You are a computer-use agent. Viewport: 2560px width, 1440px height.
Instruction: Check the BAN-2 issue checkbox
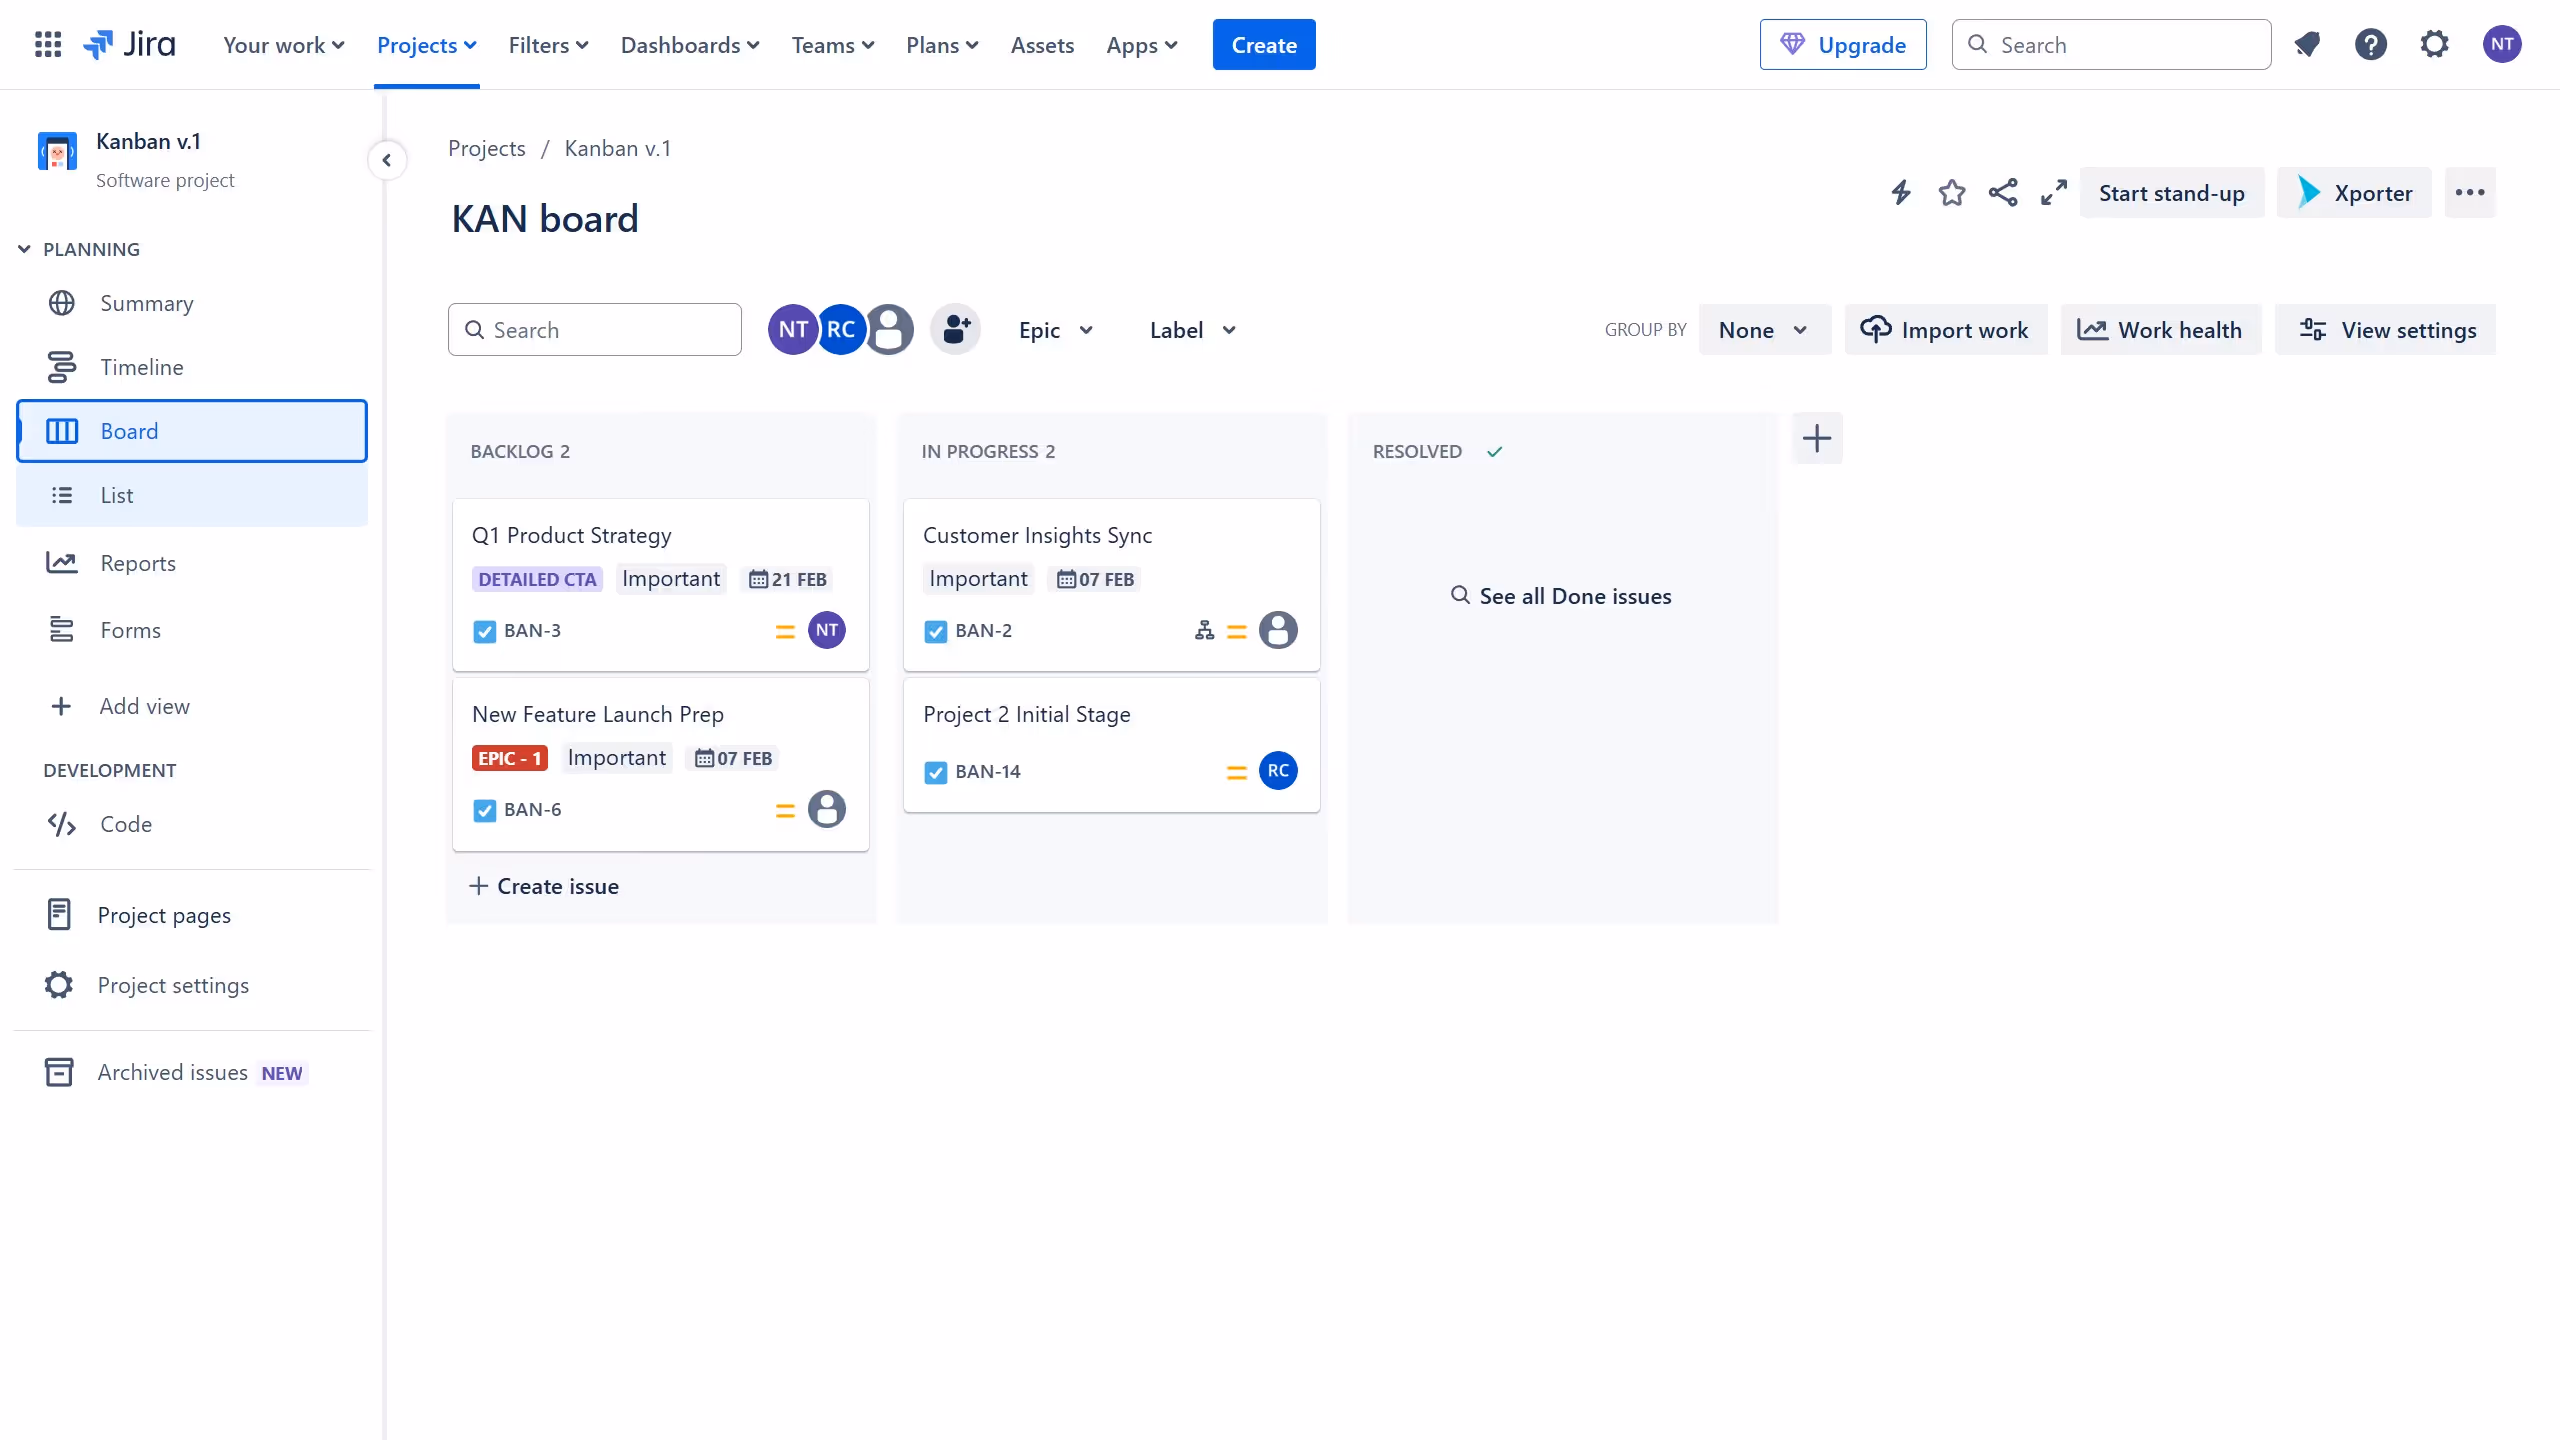[x=934, y=631]
